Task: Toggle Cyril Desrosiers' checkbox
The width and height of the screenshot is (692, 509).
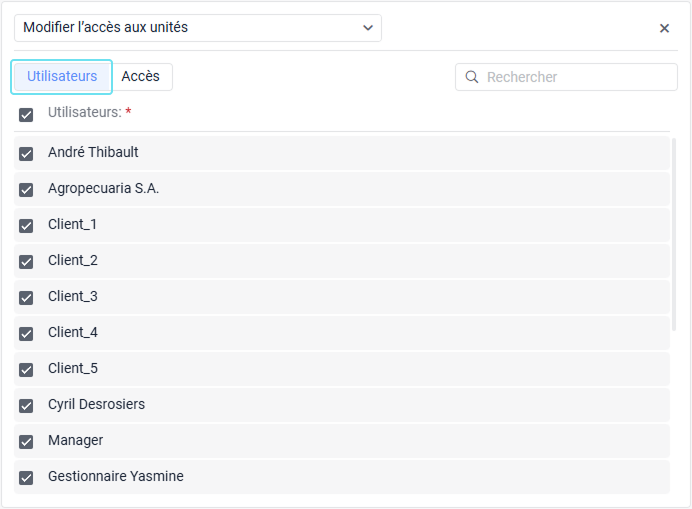Action: [x=26, y=406]
